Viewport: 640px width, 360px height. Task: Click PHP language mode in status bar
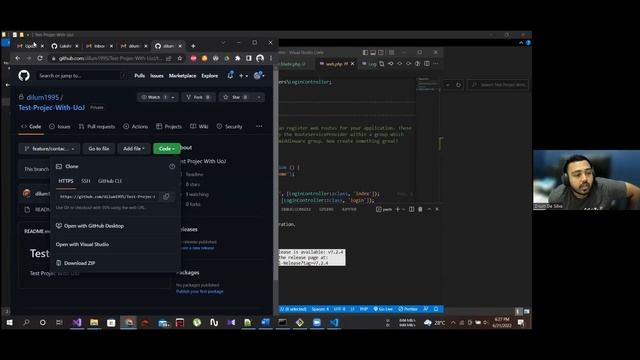pyautogui.click(x=363, y=309)
